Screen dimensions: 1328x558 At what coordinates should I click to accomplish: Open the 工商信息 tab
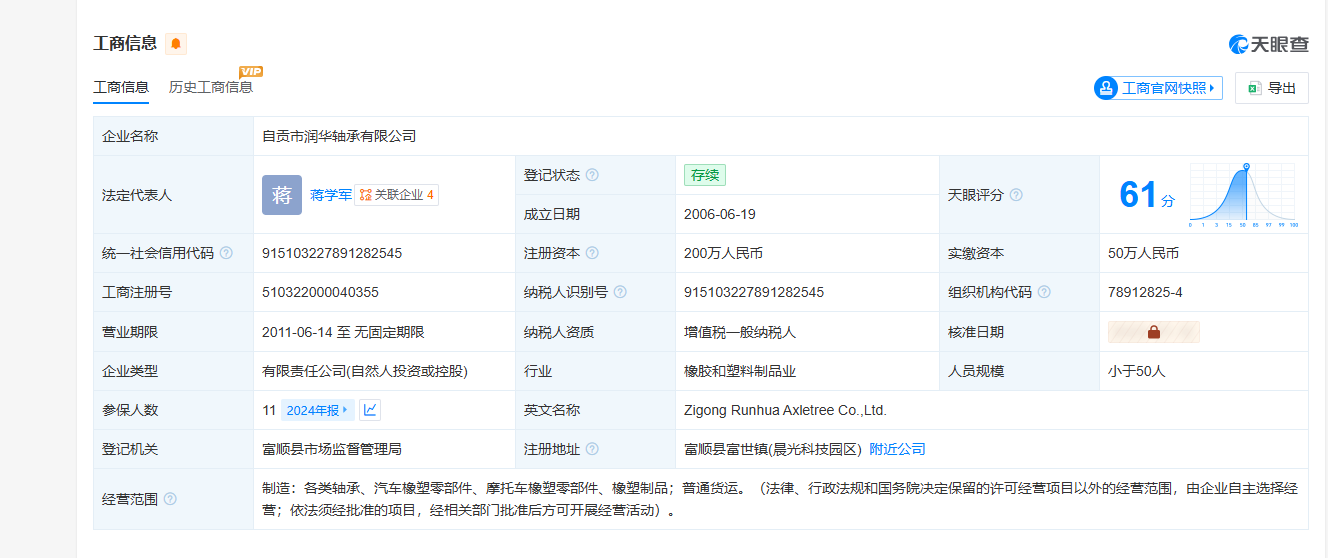coord(121,87)
